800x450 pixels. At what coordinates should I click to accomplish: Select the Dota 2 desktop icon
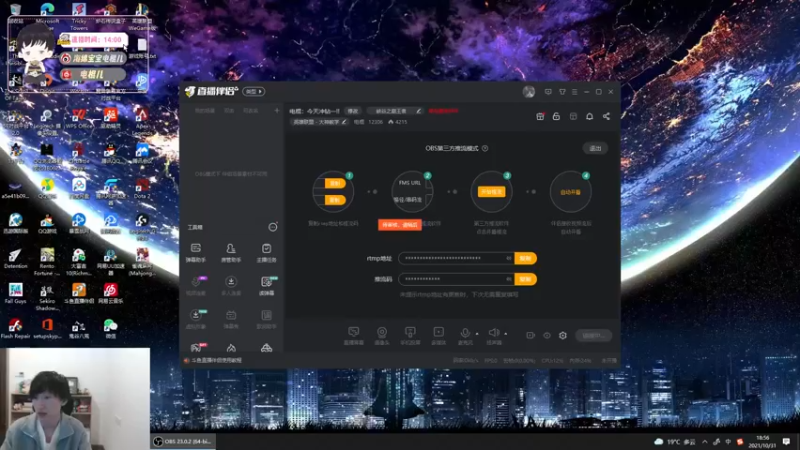142,187
